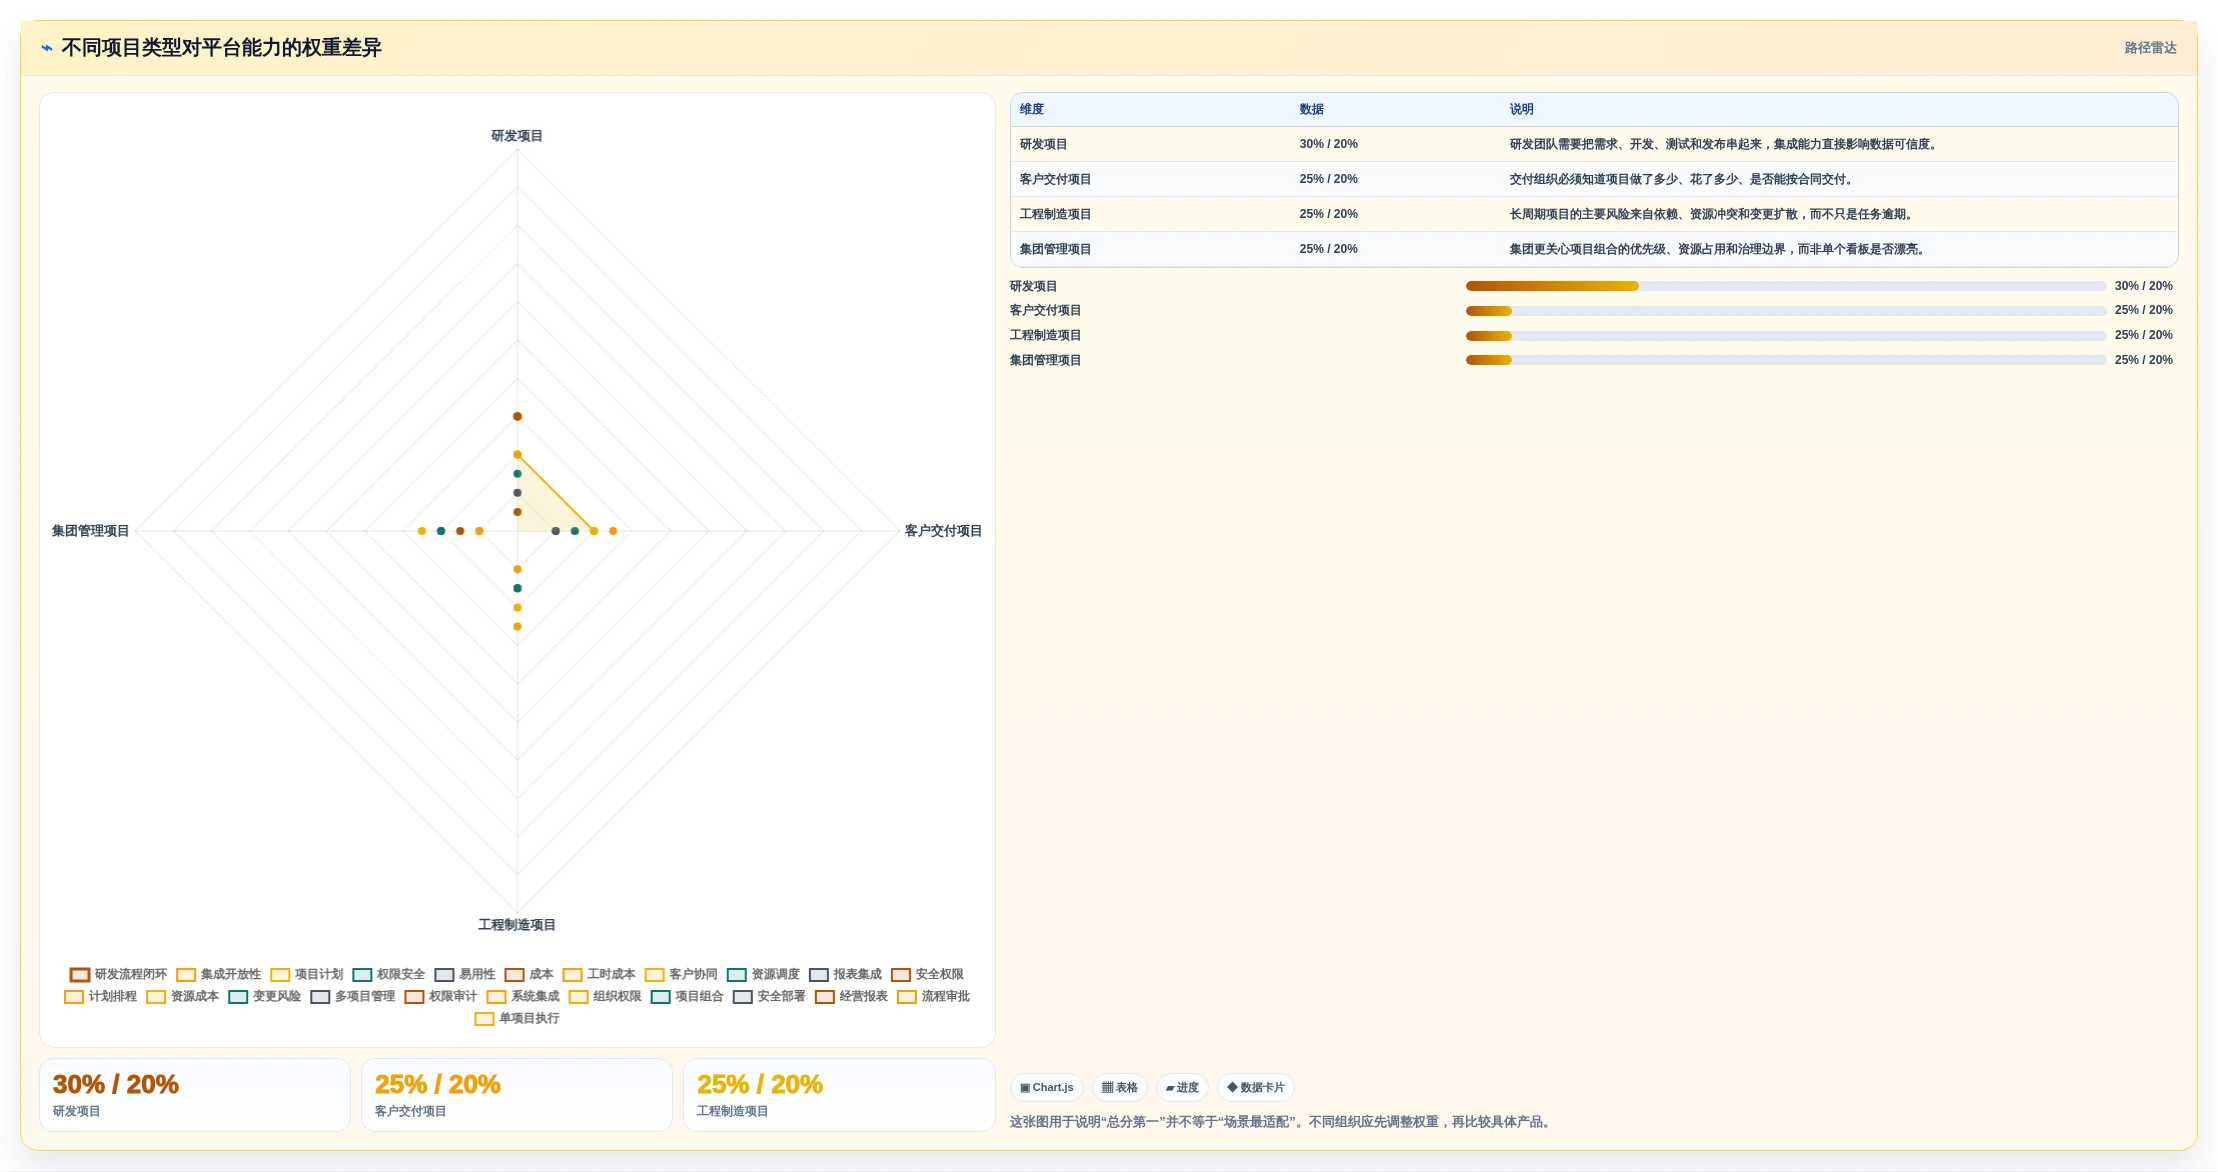2218x1172 pixels.
Task: Click the footnote starting 这张图用于说明
Action: (x=1282, y=1122)
